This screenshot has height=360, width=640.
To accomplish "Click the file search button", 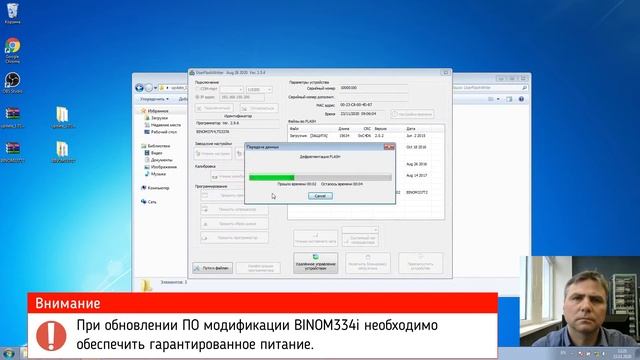I will click(213, 268).
